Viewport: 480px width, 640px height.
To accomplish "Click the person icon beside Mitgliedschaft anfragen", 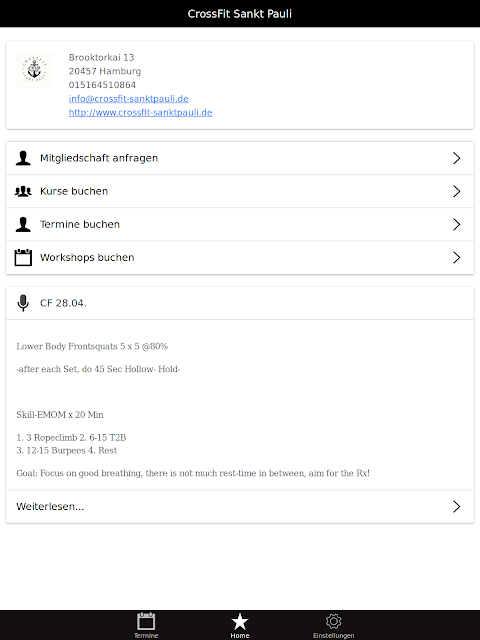I will pyautogui.click(x=23, y=158).
